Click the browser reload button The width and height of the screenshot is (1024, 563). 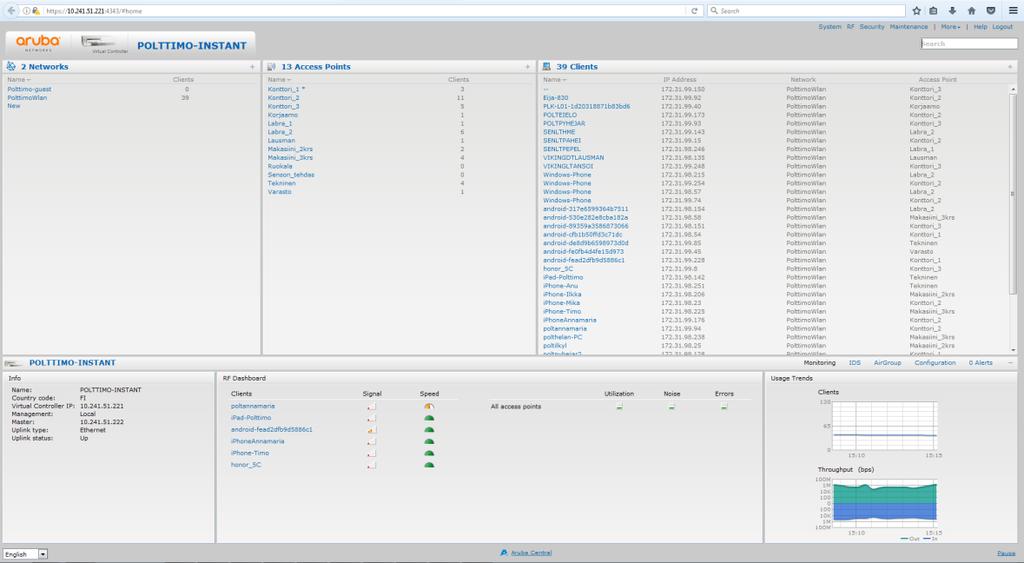point(694,10)
